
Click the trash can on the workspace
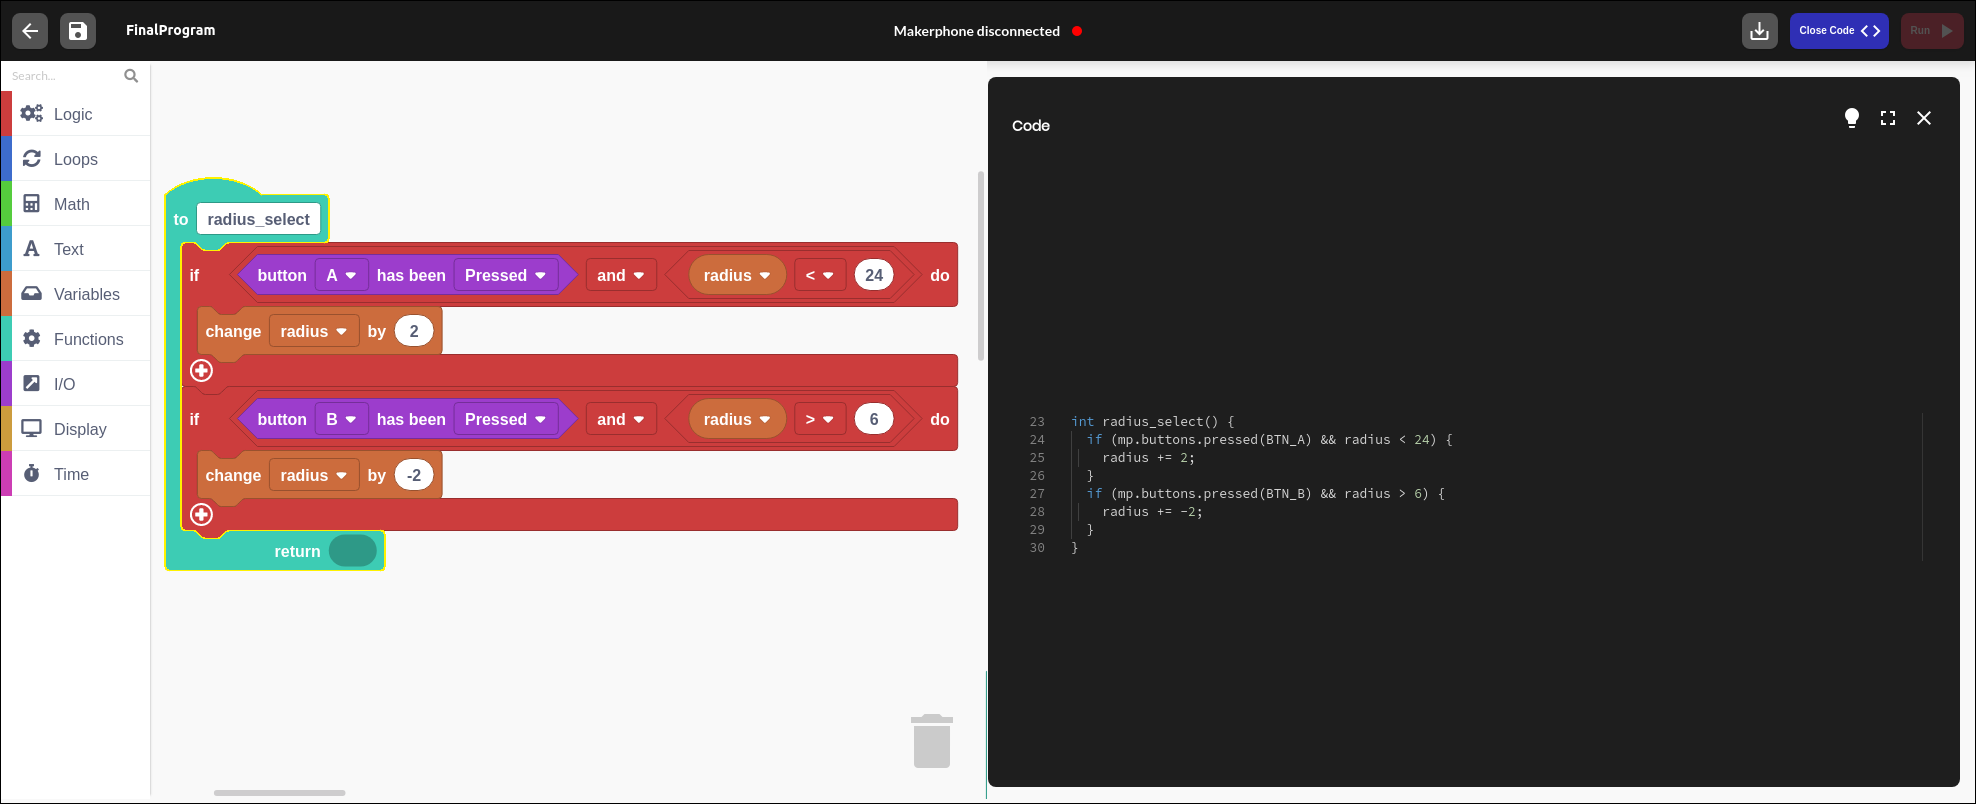coord(932,741)
